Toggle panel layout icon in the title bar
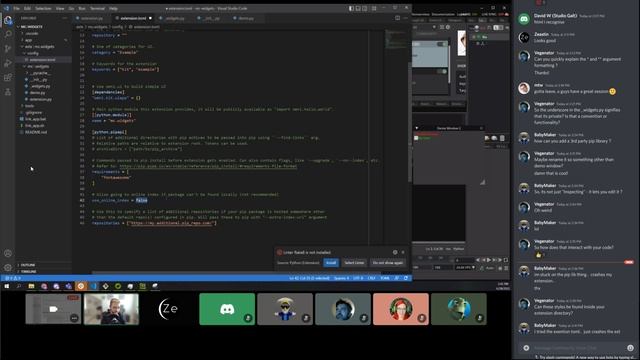This screenshot has height=360, width=640. pos(358,8)
